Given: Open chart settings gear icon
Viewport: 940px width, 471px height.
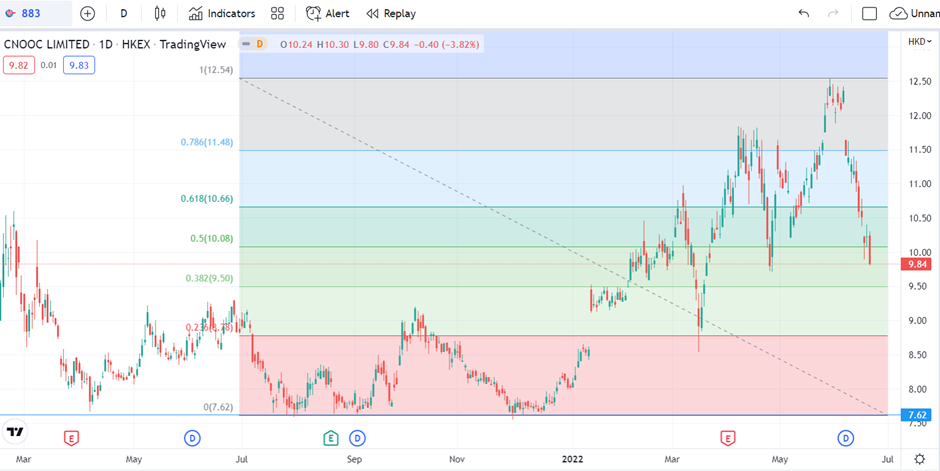Looking at the screenshot, I should tap(919, 460).
